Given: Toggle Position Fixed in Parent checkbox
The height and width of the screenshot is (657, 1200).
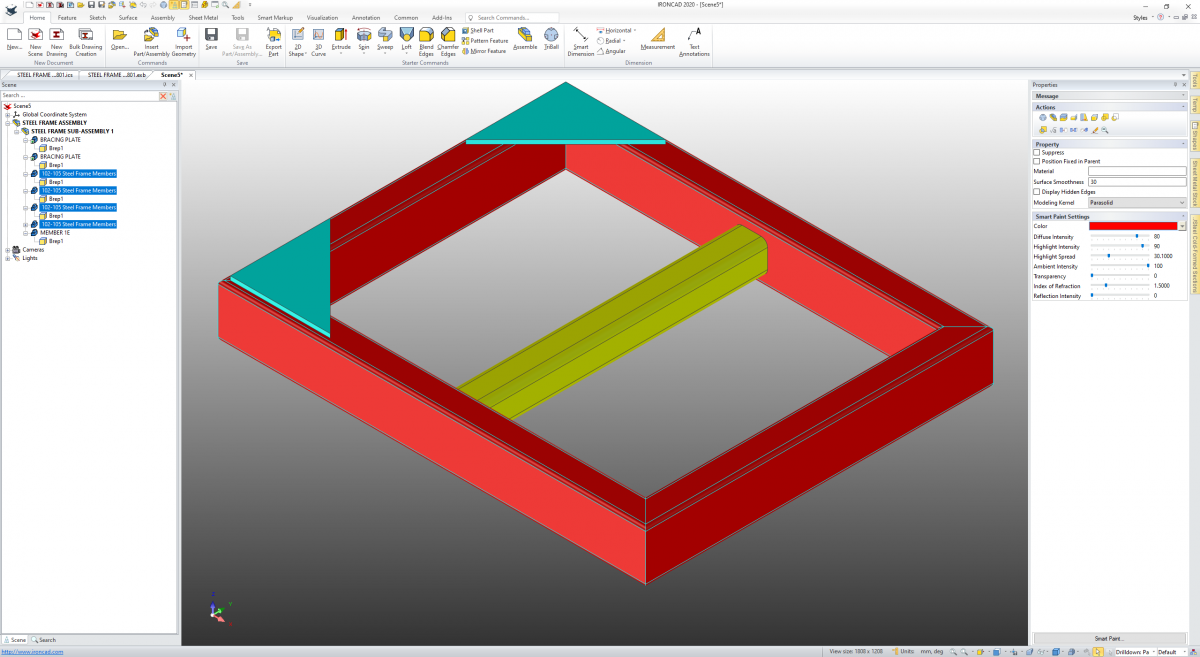Looking at the screenshot, I should (1037, 161).
